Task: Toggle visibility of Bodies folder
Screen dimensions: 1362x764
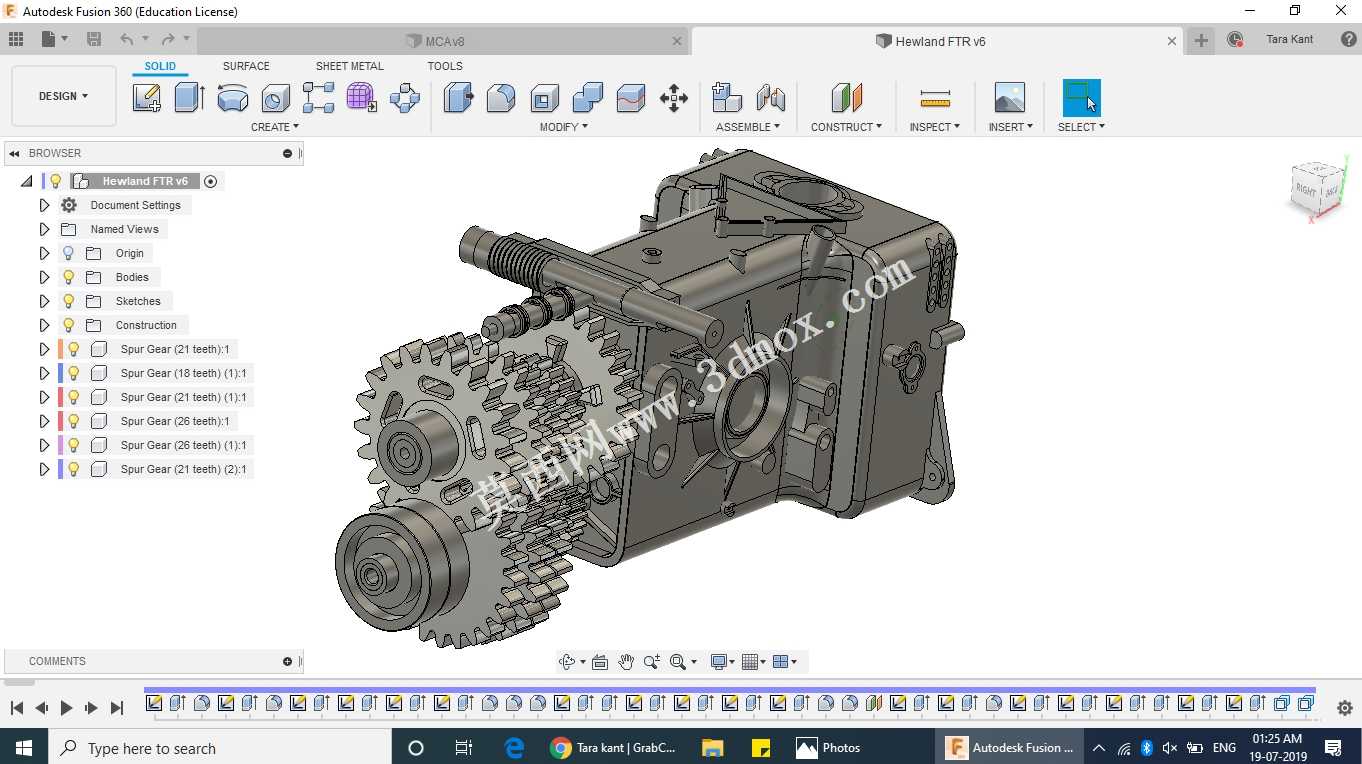Action: [x=68, y=277]
